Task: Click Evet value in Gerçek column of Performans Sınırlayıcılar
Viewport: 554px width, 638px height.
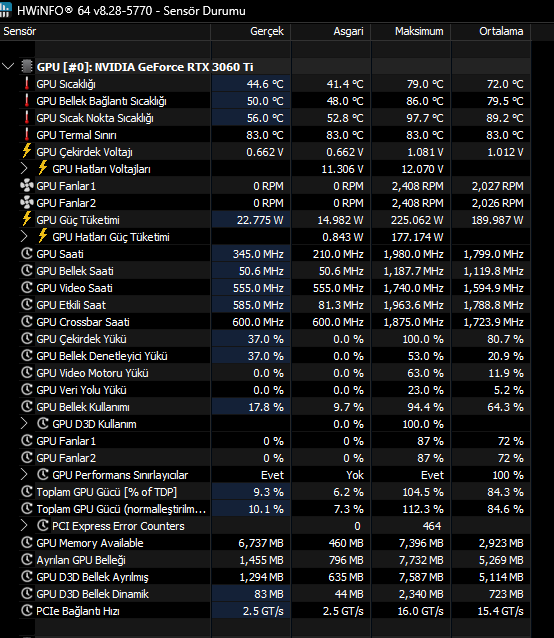Action: pos(272,475)
